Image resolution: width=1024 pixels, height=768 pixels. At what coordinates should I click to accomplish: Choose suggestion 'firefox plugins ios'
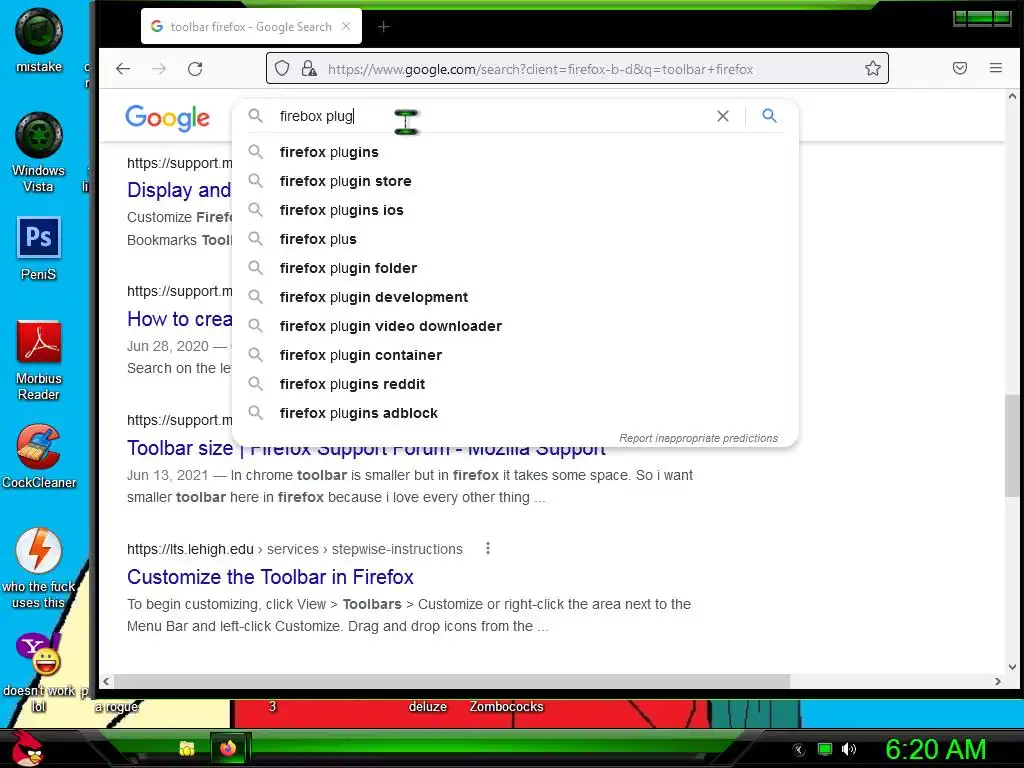pos(515,210)
